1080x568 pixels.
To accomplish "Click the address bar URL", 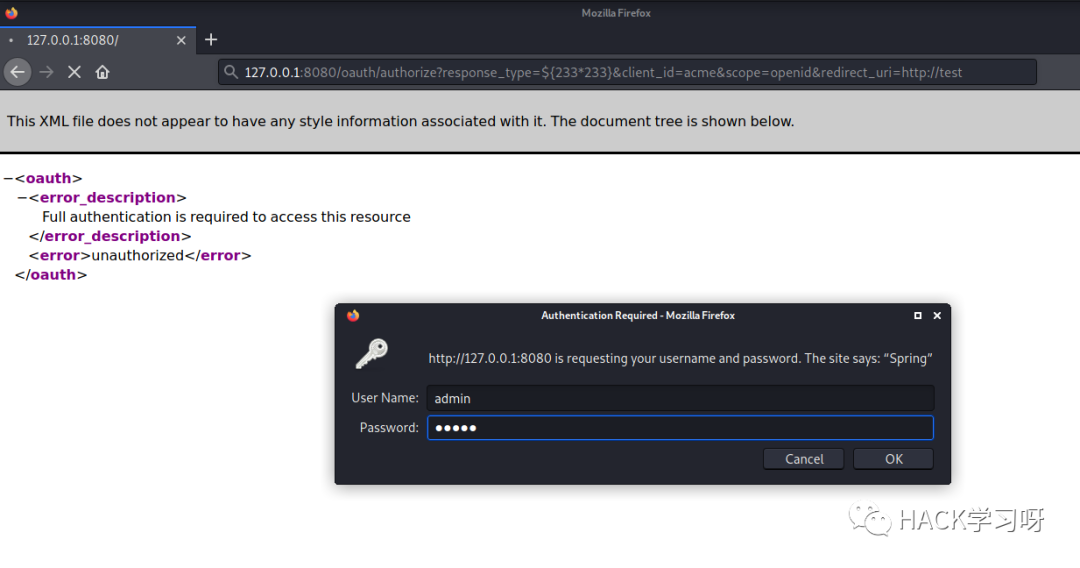I will (603, 72).
